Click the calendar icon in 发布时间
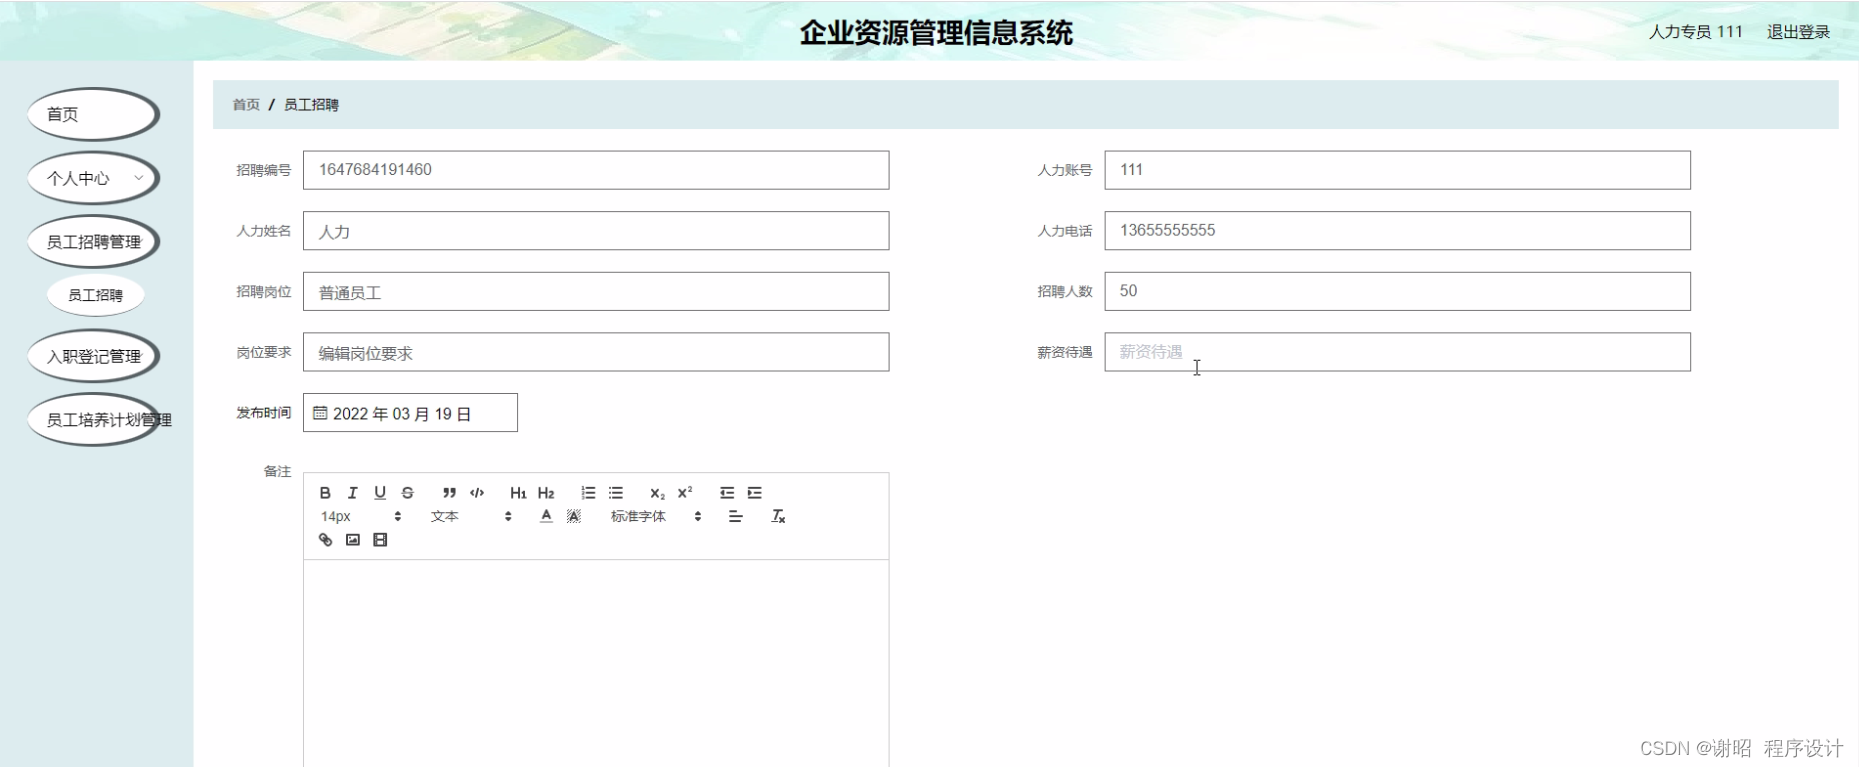Image resolution: width=1859 pixels, height=767 pixels. [x=320, y=413]
